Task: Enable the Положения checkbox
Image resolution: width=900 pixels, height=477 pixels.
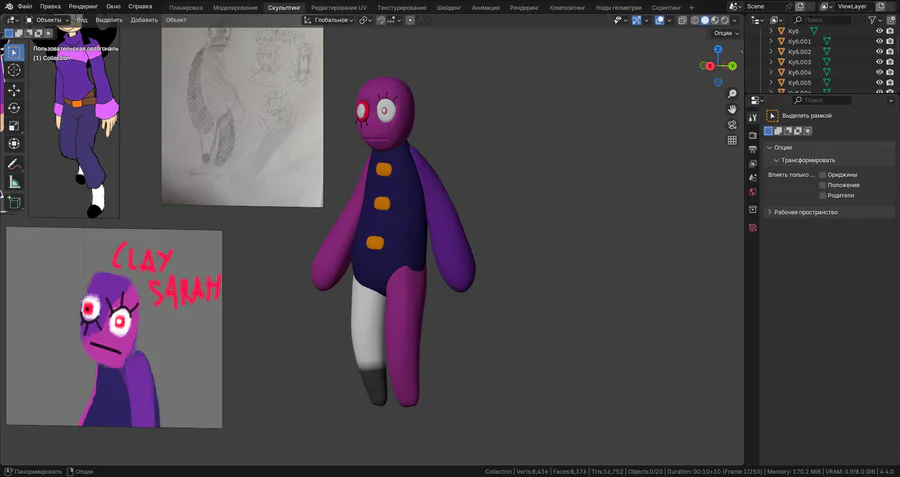Action: (823, 185)
